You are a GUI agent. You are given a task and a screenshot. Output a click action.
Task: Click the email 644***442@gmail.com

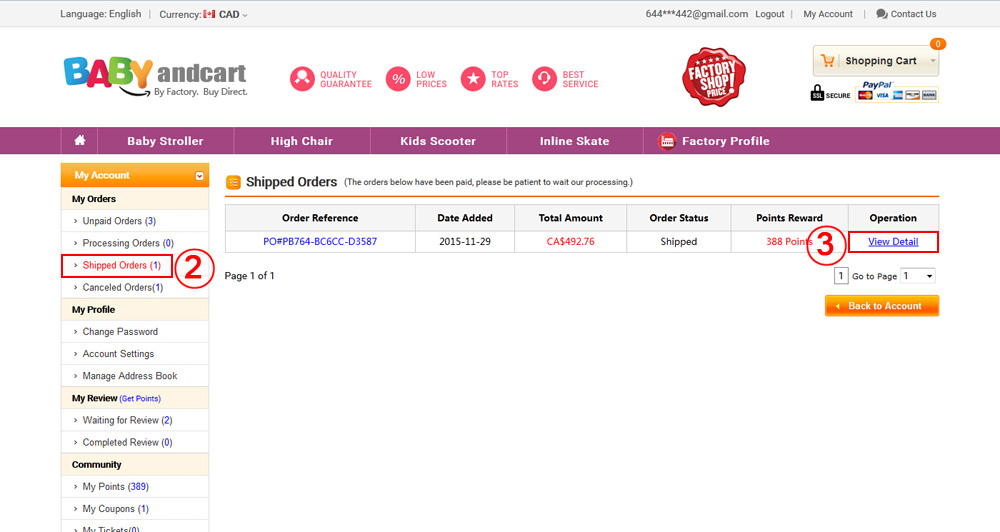pyautogui.click(x=696, y=14)
